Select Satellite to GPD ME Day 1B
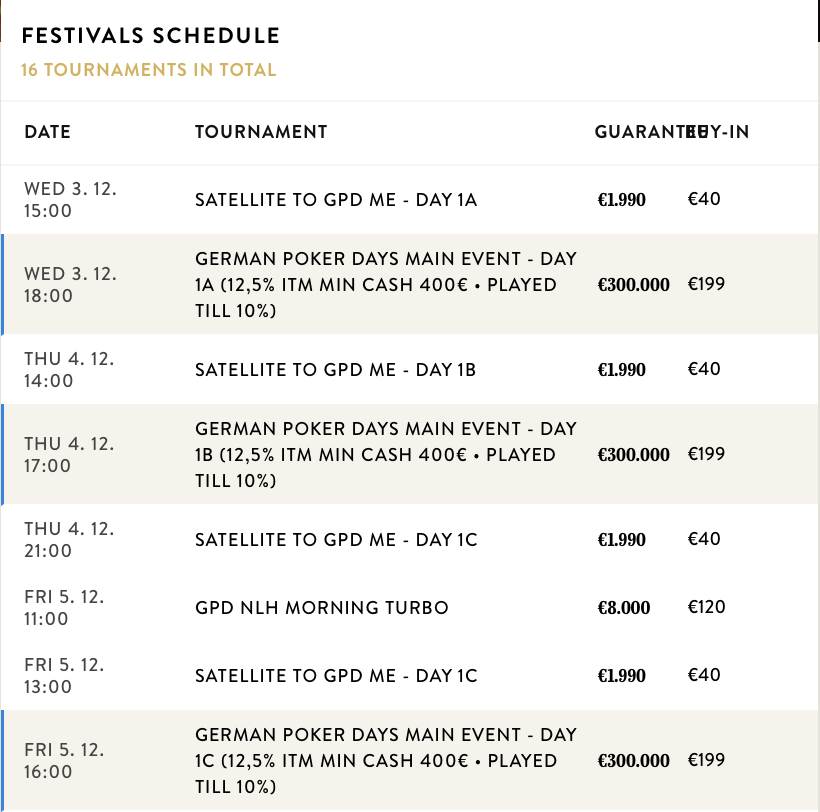The height and width of the screenshot is (812, 820). pyautogui.click(x=335, y=370)
